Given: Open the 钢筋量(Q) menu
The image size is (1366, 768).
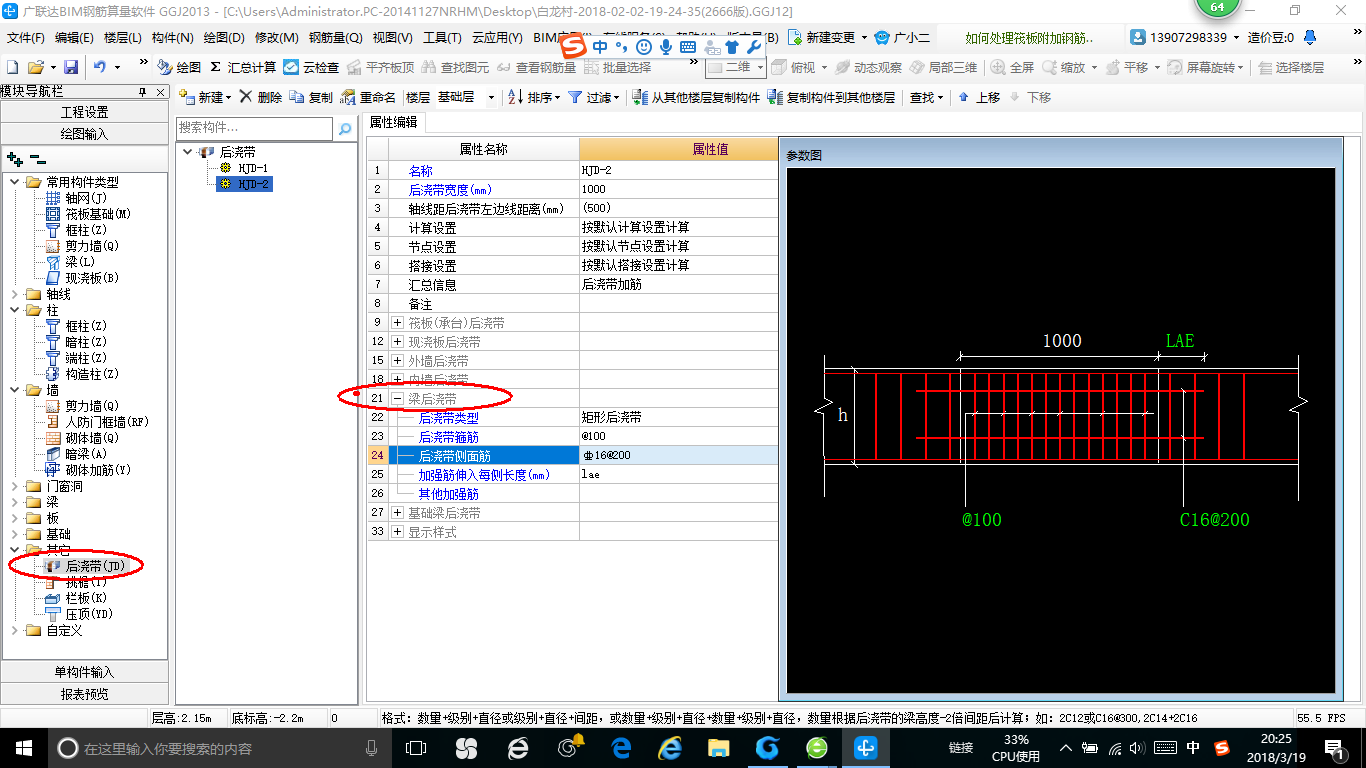Looking at the screenshot, I should [335, 37].
